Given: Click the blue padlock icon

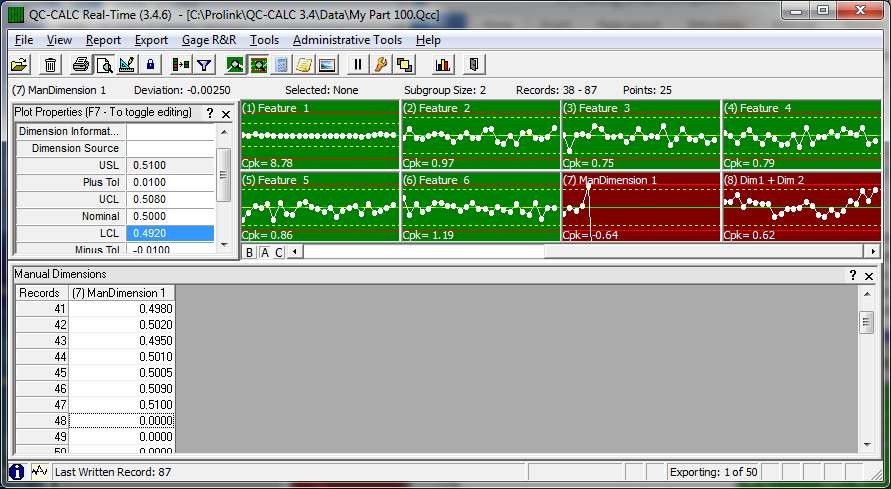Looking at the screenshot, I should pos(150,65).
